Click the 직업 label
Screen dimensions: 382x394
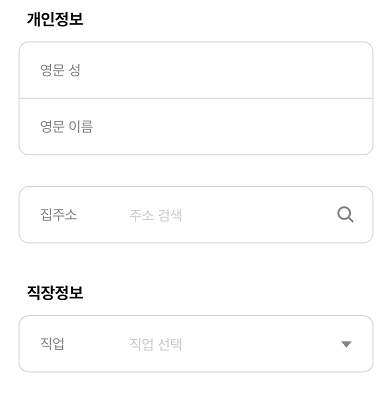click(x=52, y=344)
